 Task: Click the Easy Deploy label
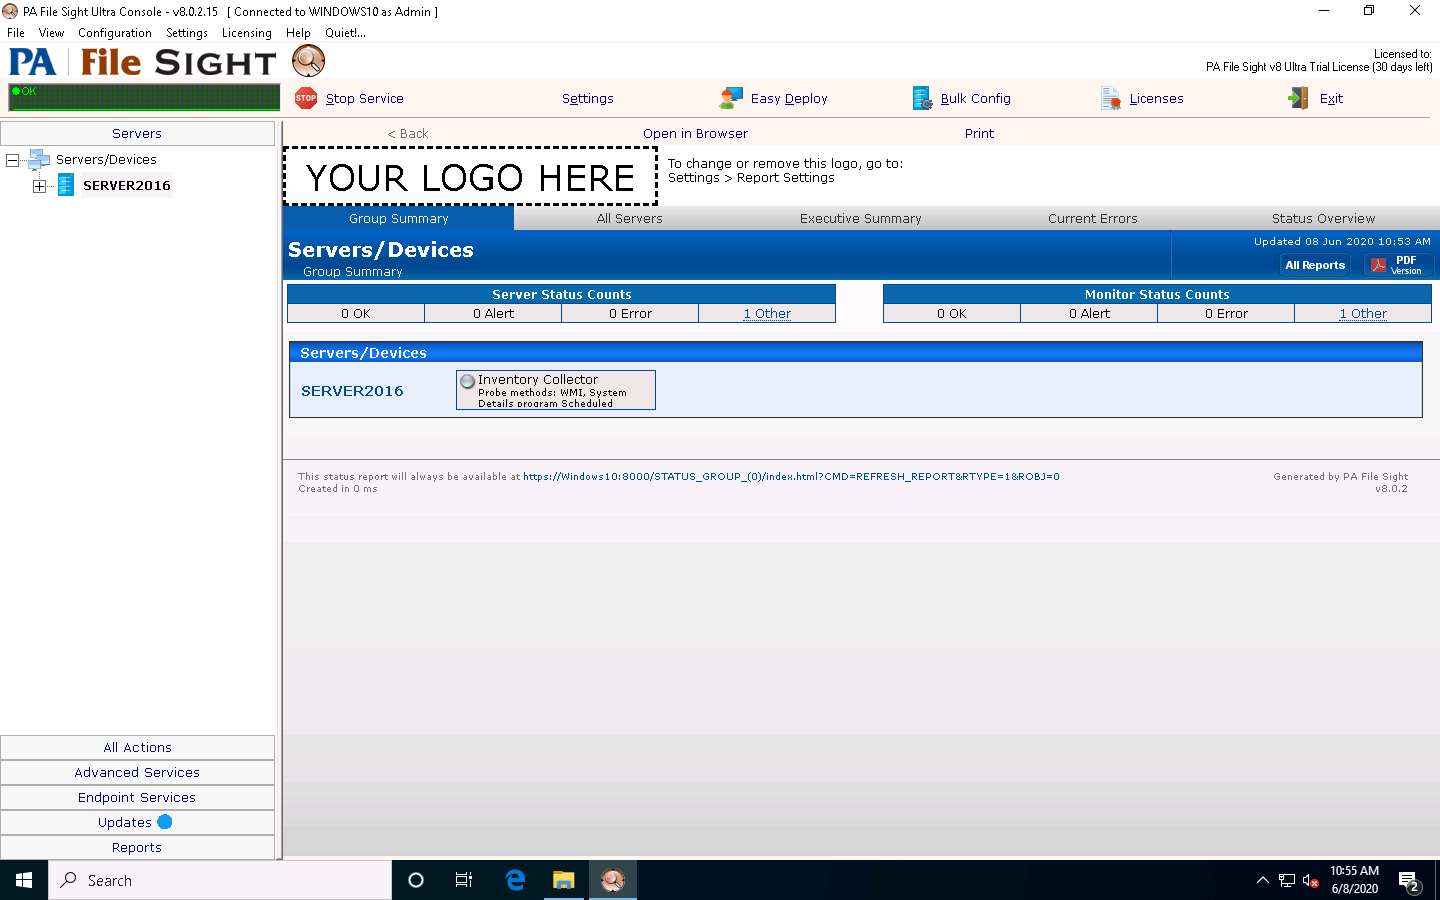click(789, 99)
